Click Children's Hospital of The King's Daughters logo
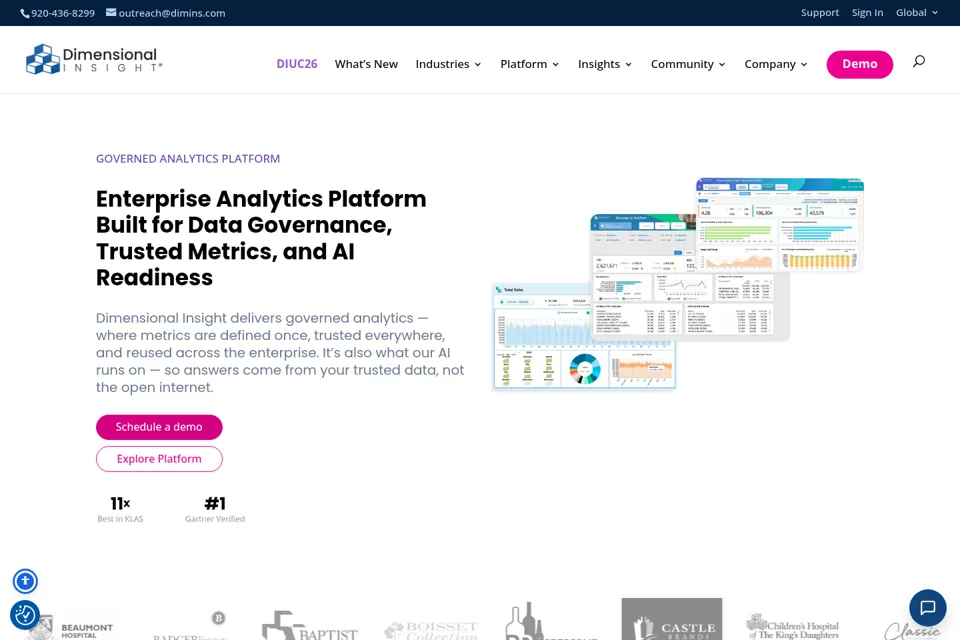The width and height of the screenshot is (960, 640). click(x=792, y=627)
